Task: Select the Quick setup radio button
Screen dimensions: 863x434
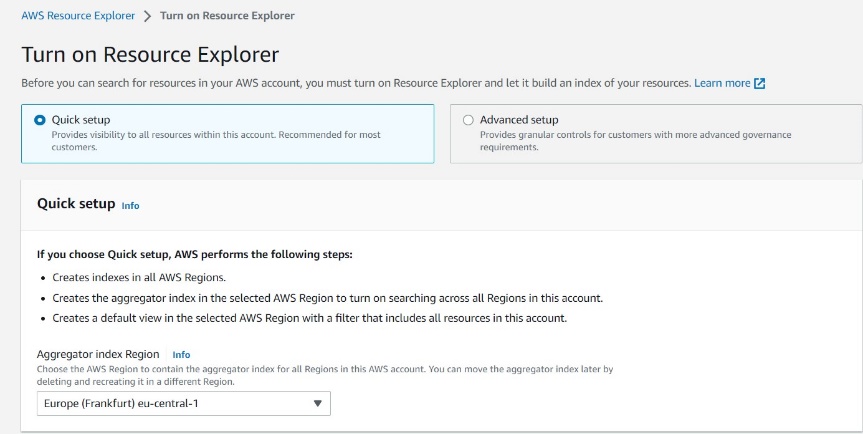Action: coord(40,120)
